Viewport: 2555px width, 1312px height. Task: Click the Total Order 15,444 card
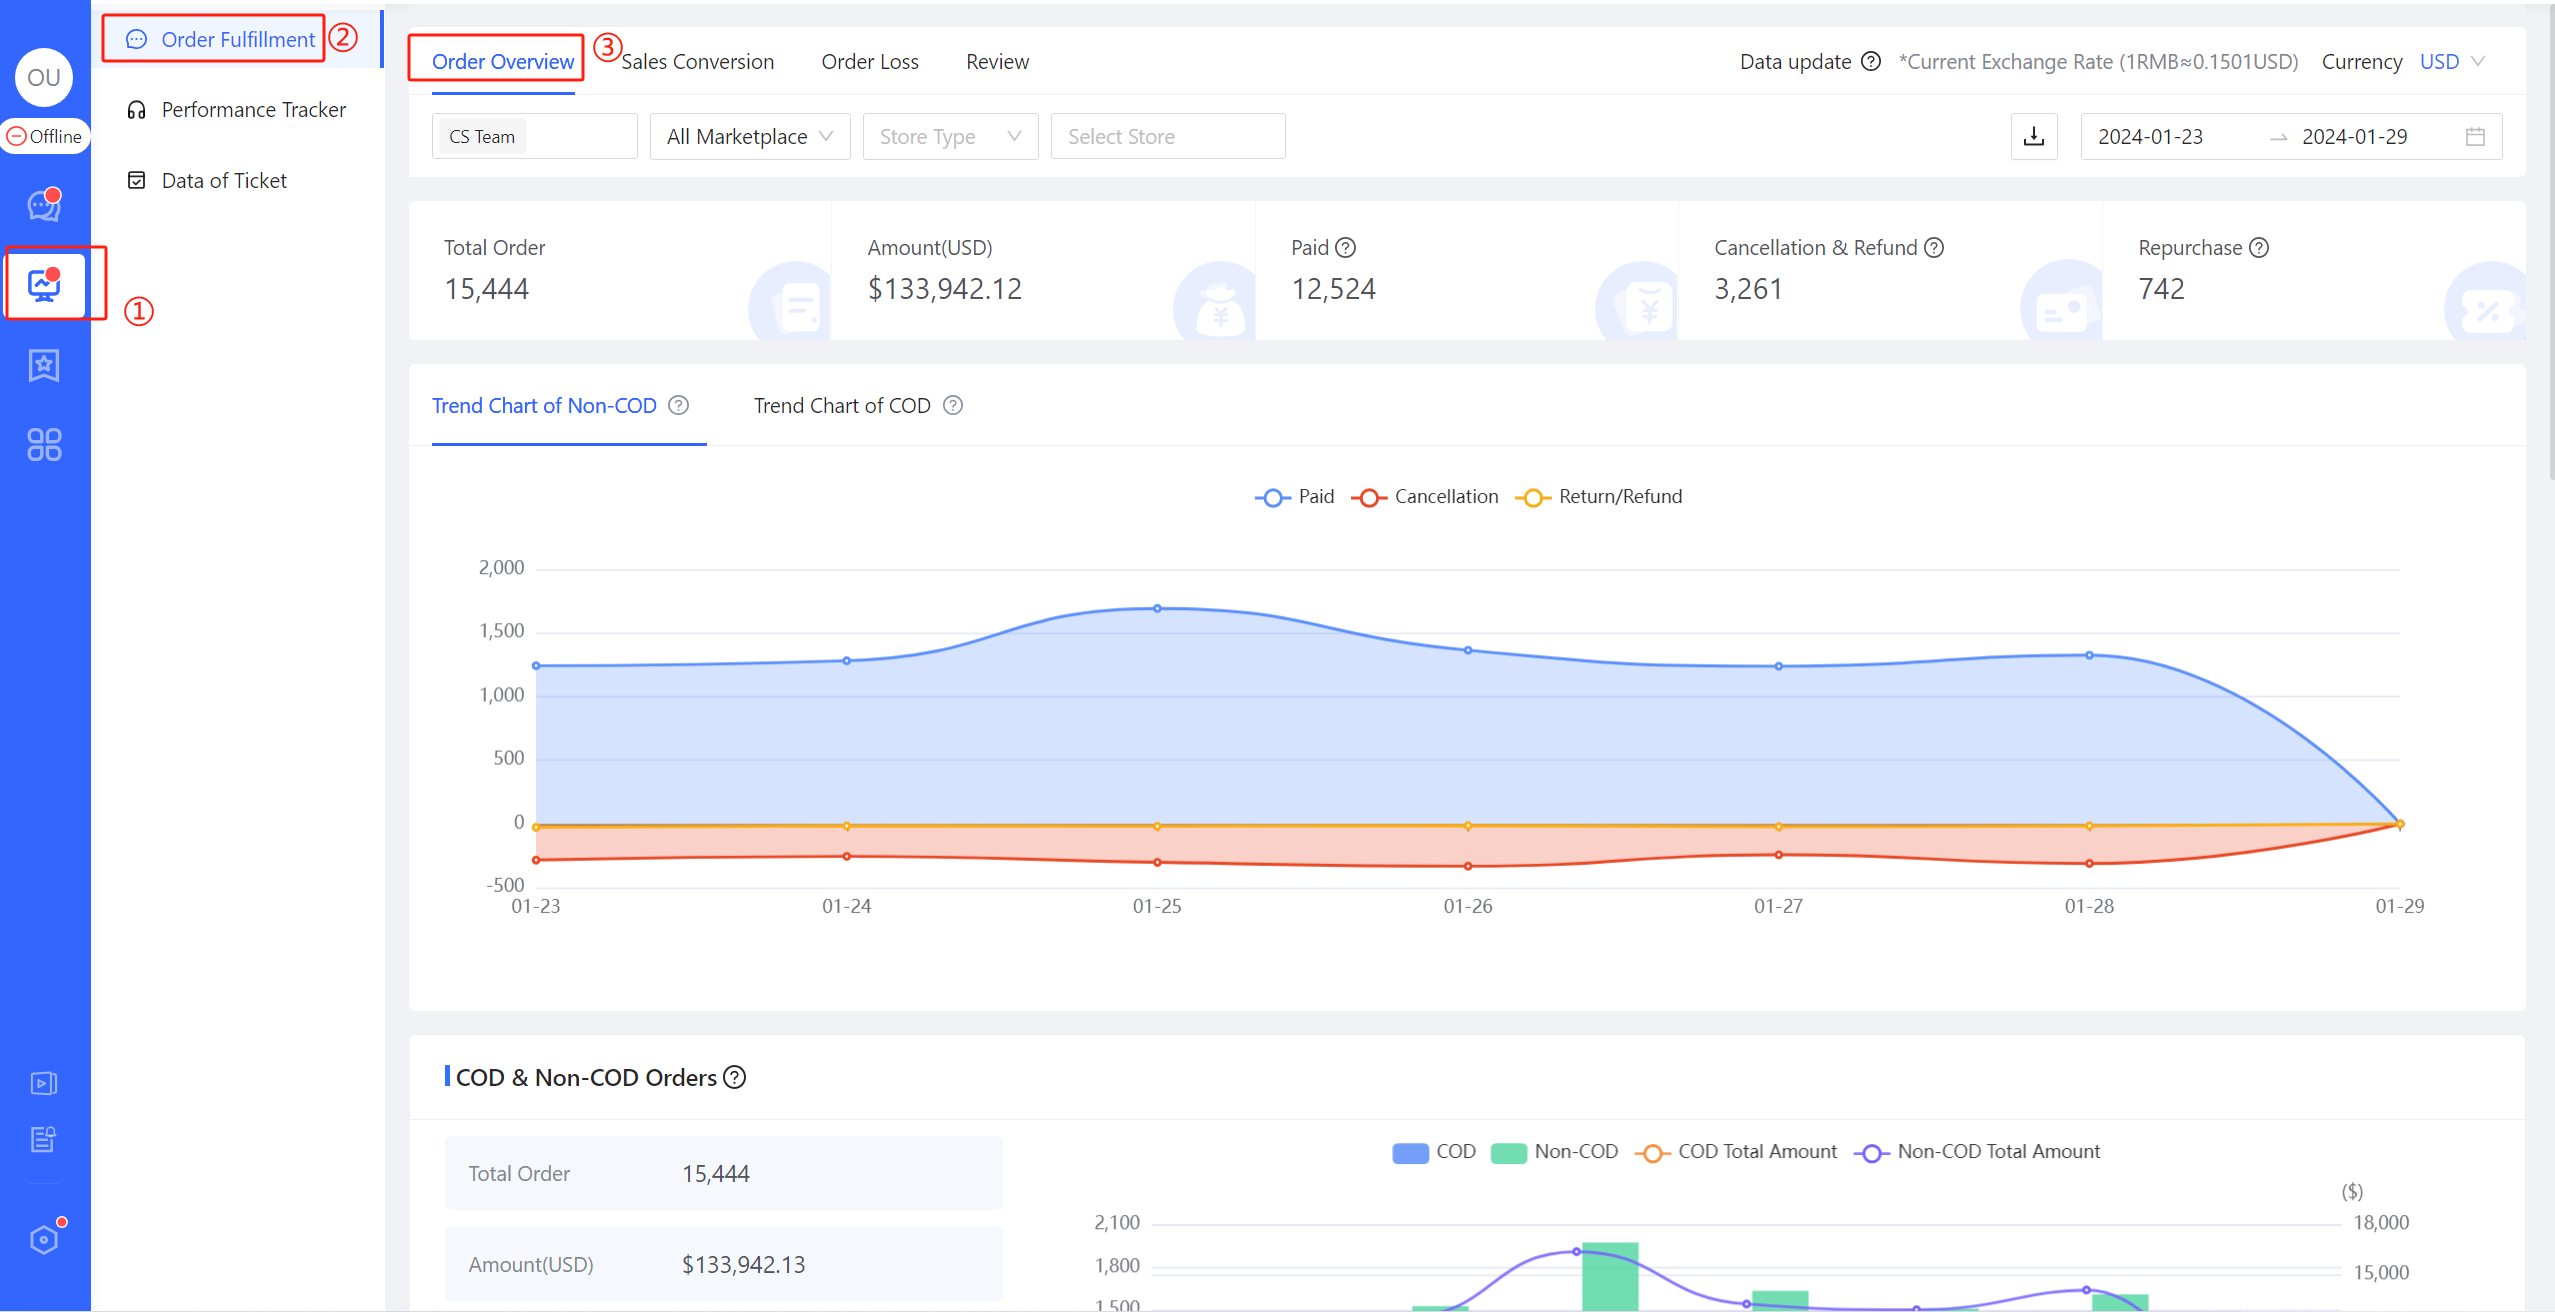tap(620, 270)
